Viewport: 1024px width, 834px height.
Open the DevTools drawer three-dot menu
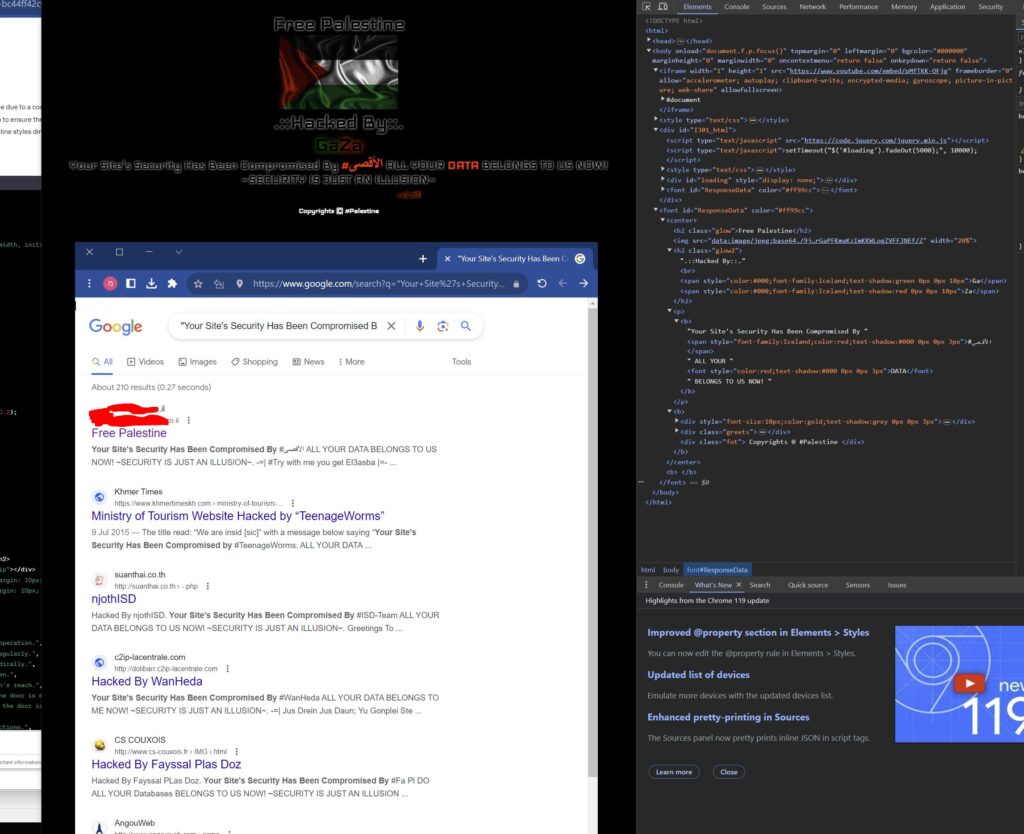(647, 585)
